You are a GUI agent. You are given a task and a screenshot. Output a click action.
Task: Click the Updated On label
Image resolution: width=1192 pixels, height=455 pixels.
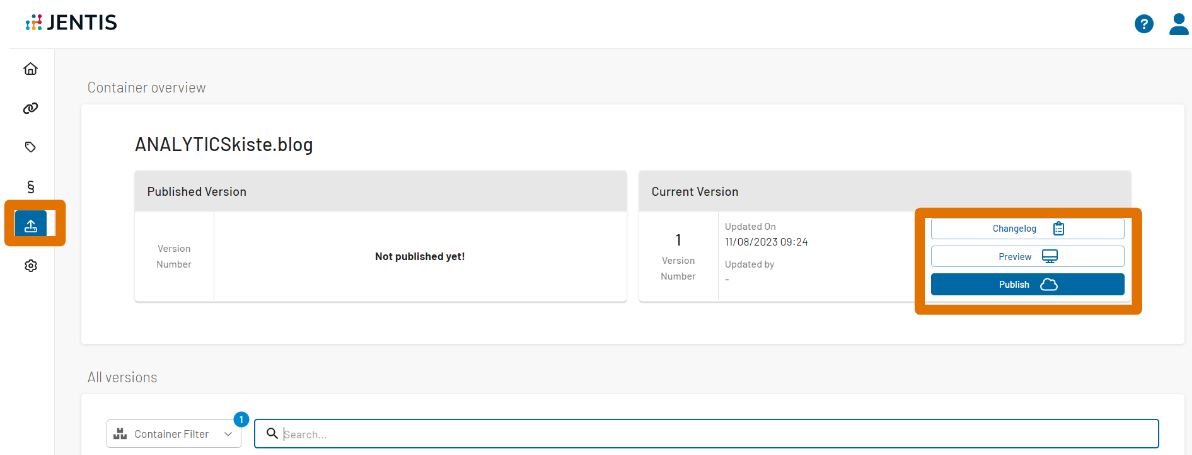750,226
